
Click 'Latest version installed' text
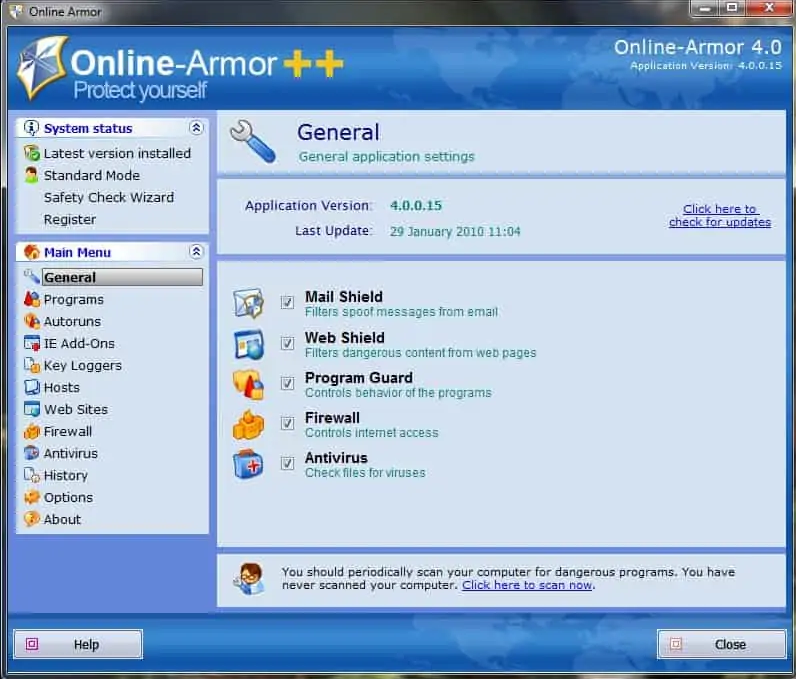click(x=117, y=153)
